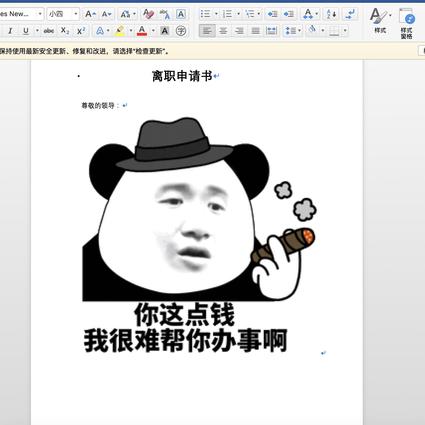
Task: Apply red font color
Action: click(142, 31)
